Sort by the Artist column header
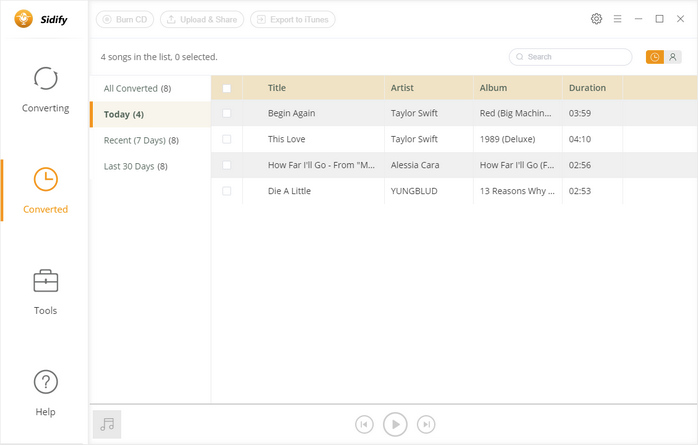Image resolution: width=698 pixels, height=445 pixels. 429,88
